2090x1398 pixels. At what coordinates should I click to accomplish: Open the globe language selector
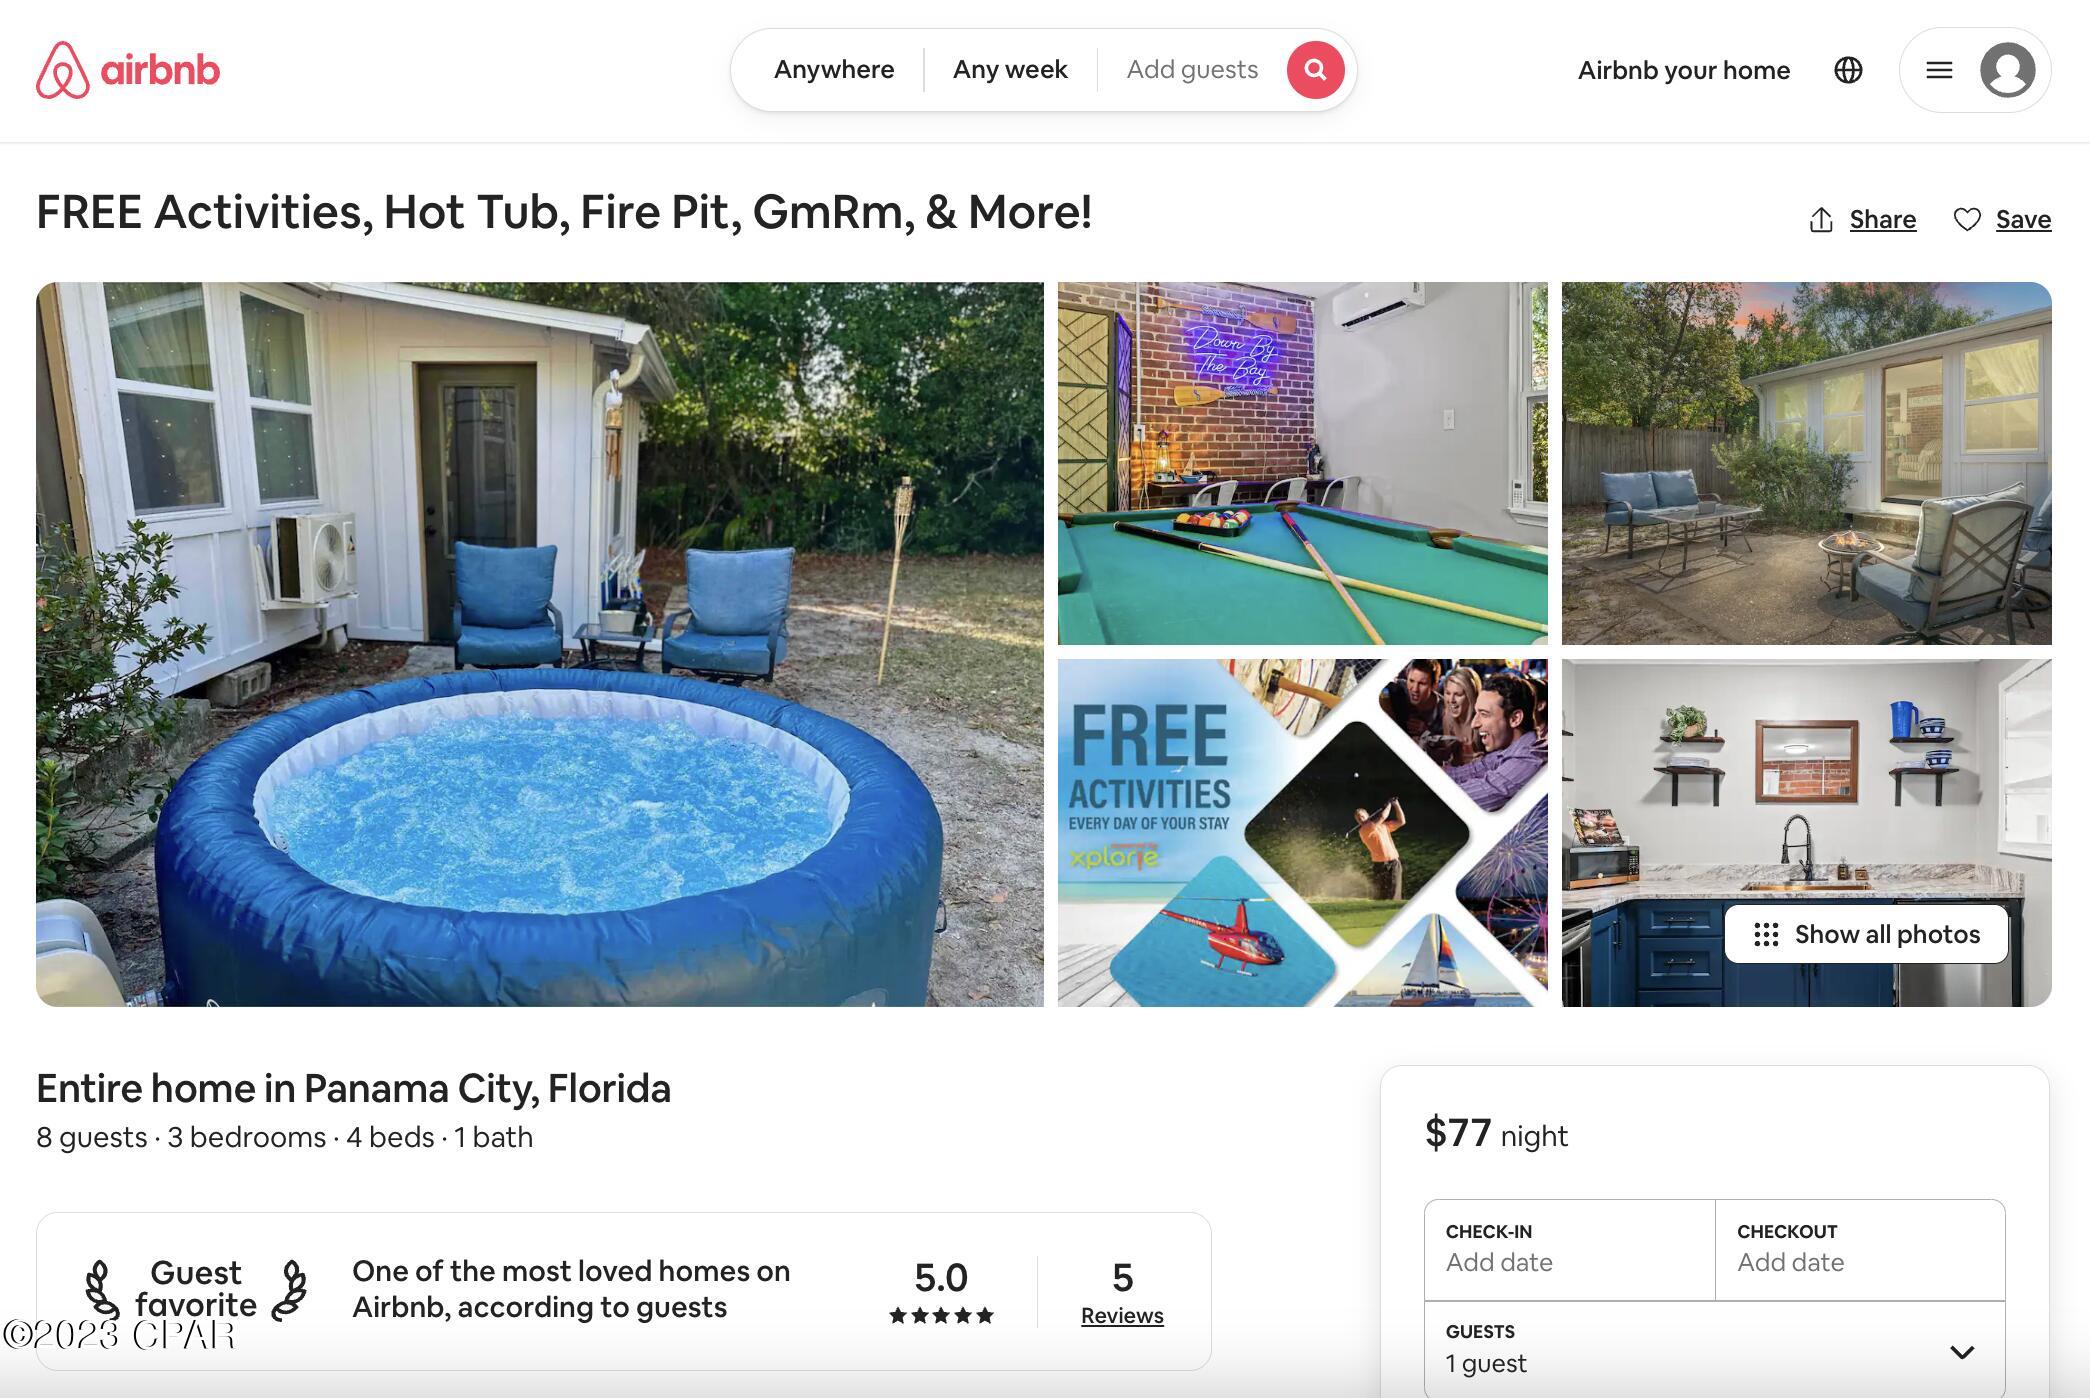[x=1848, y=70]
